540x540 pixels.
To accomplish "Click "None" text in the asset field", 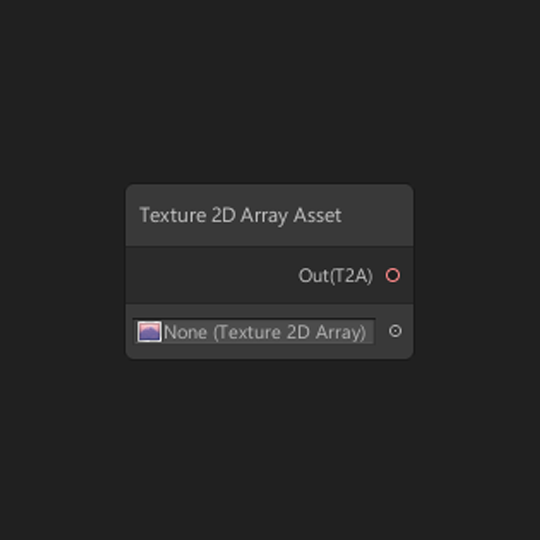I will pos(186,332).
